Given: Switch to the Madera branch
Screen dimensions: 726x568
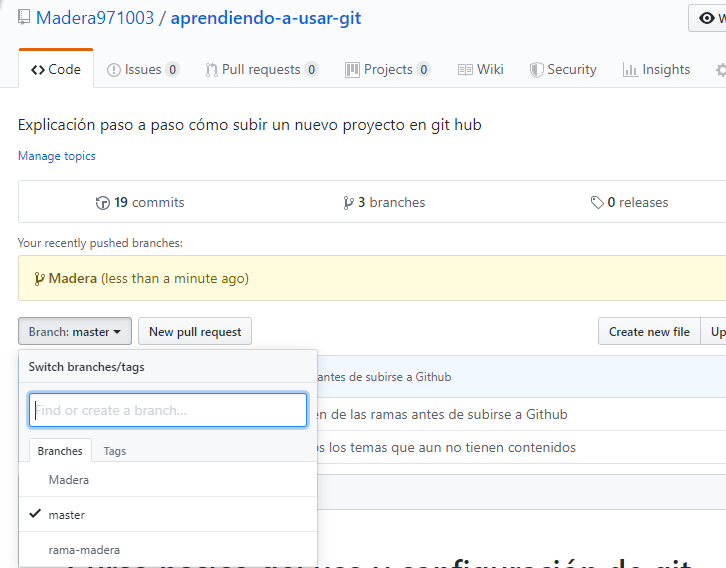Looking at the screenshot, I should point(168,480).
